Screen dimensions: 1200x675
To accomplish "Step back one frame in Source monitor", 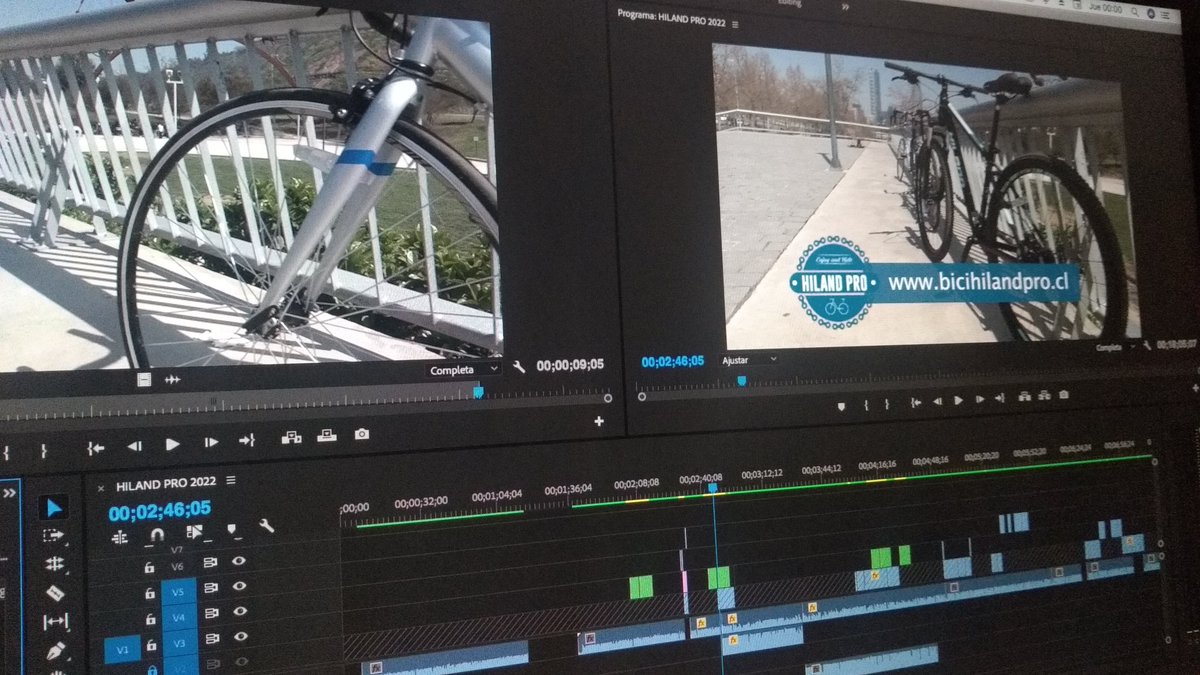I will click(134, 445).
